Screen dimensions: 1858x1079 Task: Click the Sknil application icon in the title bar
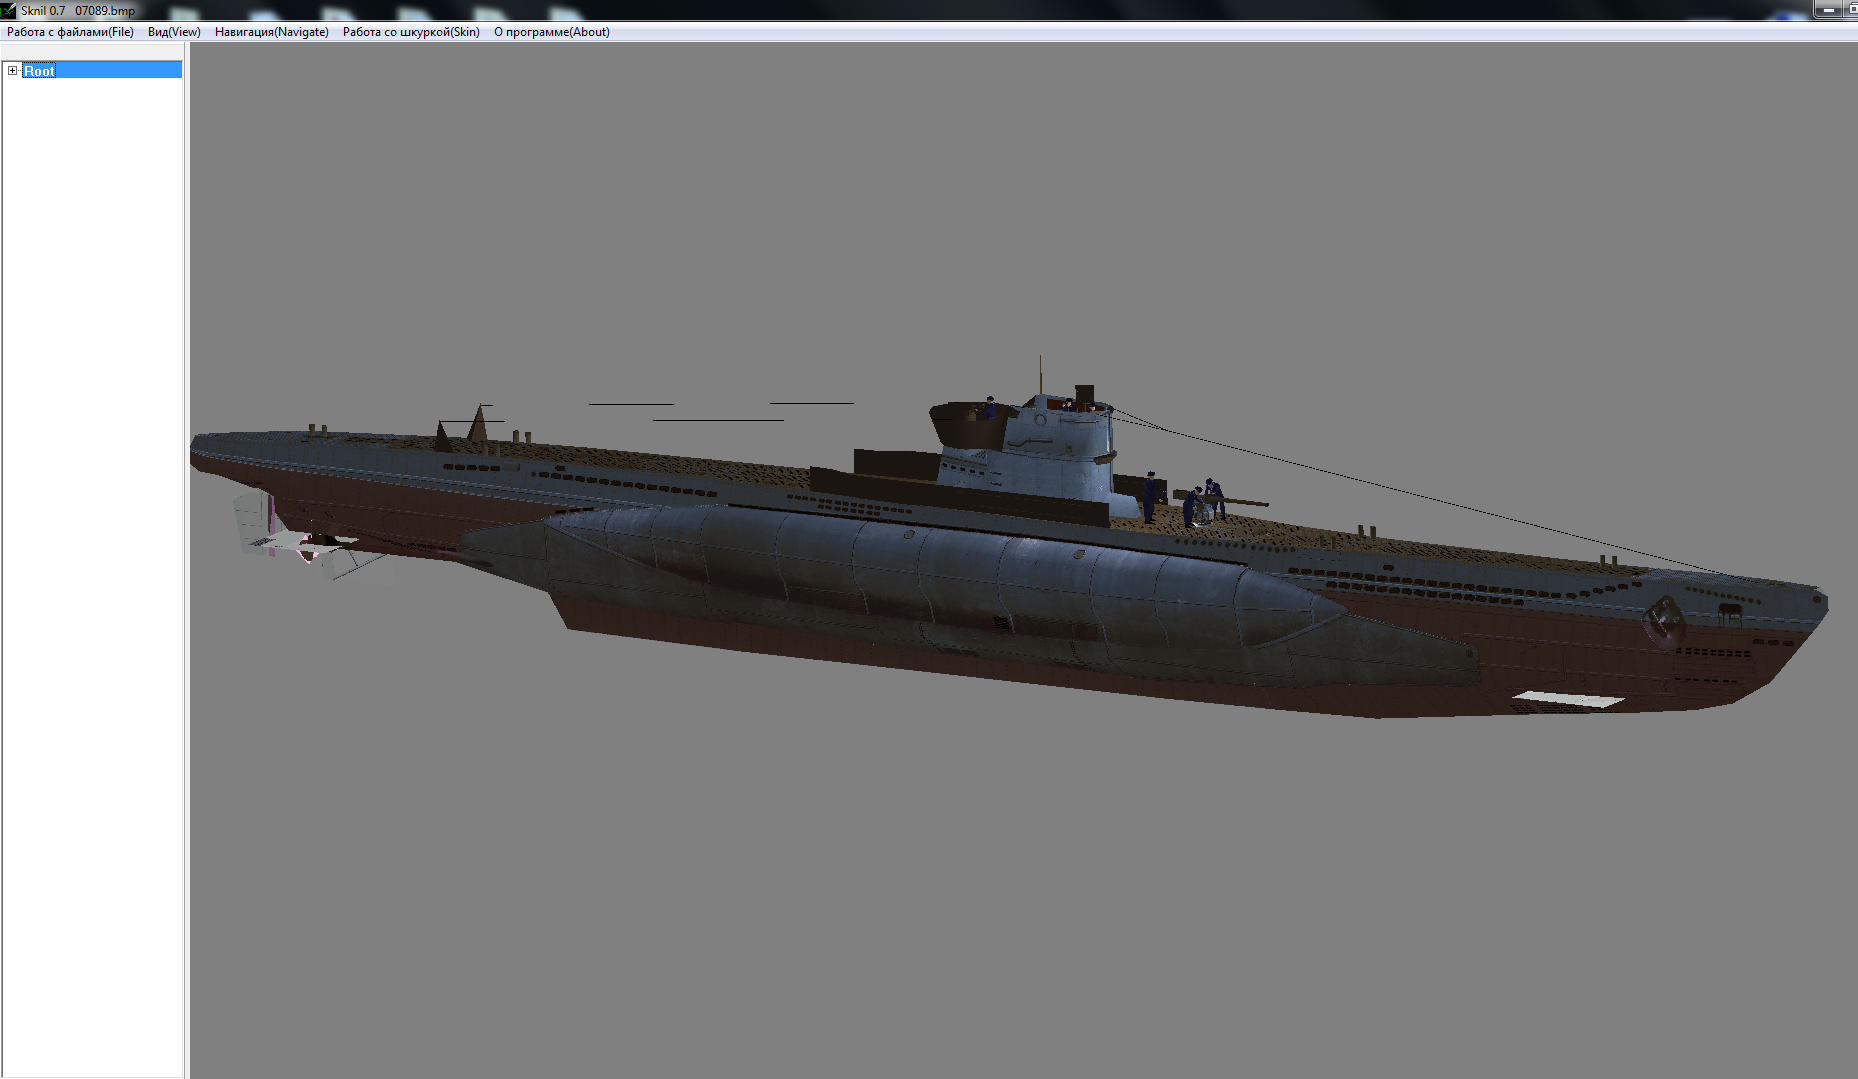(9, 10)
